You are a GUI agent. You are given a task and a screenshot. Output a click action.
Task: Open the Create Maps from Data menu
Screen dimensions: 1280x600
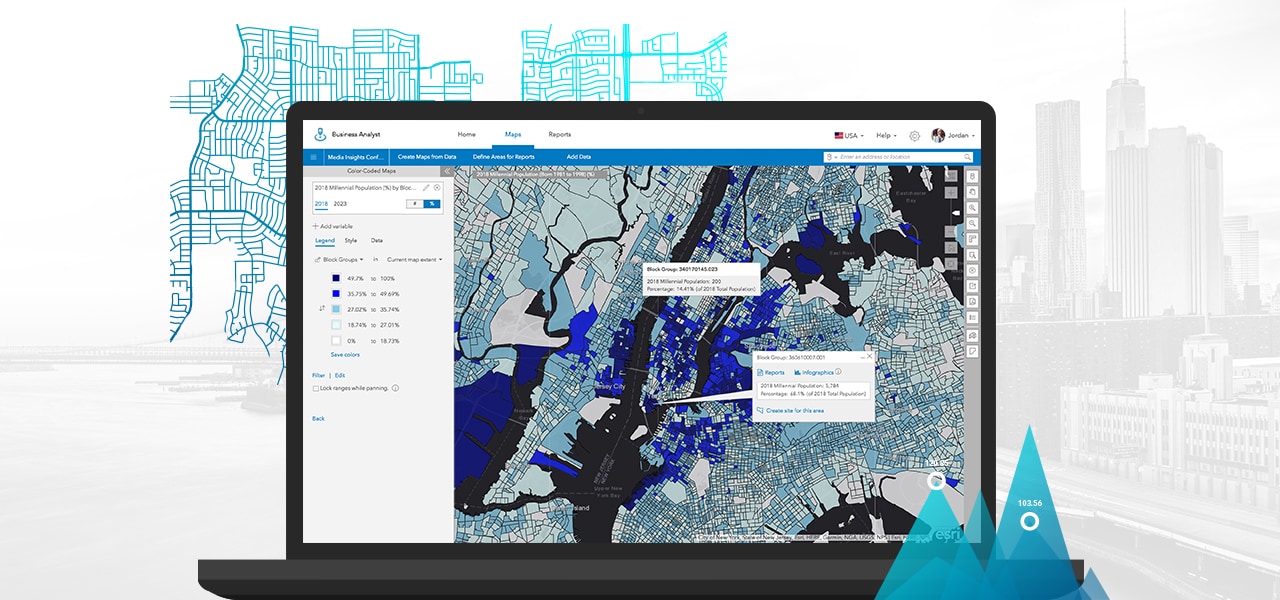(x=427, y=157)
